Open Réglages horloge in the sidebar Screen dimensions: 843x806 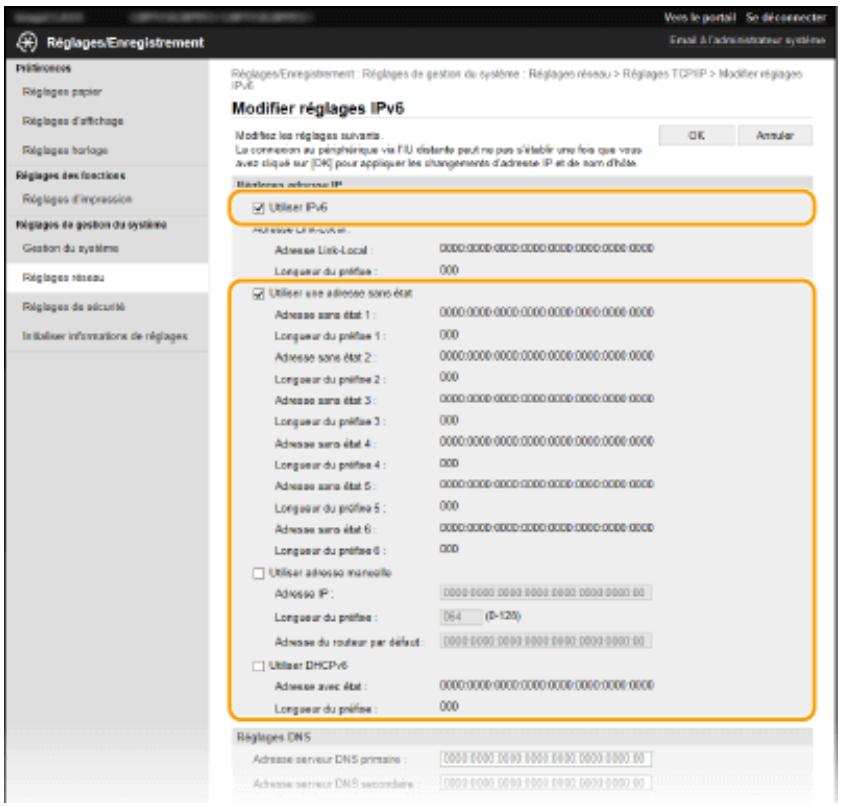pos(65,150)
